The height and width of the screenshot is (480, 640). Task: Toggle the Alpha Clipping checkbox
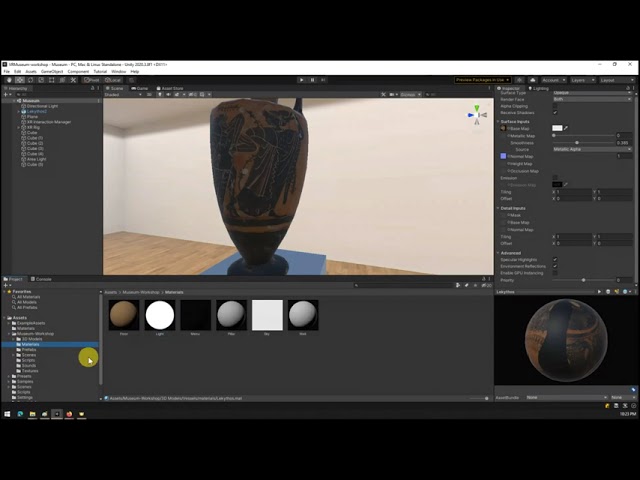click(555, 106)
